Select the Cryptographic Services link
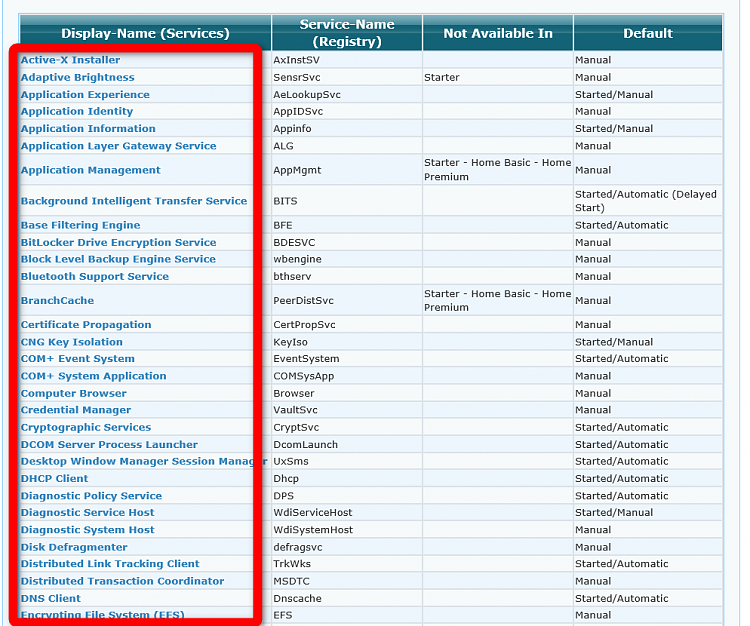This screenshot has height=626, width=750. click(x=86, y=427)
